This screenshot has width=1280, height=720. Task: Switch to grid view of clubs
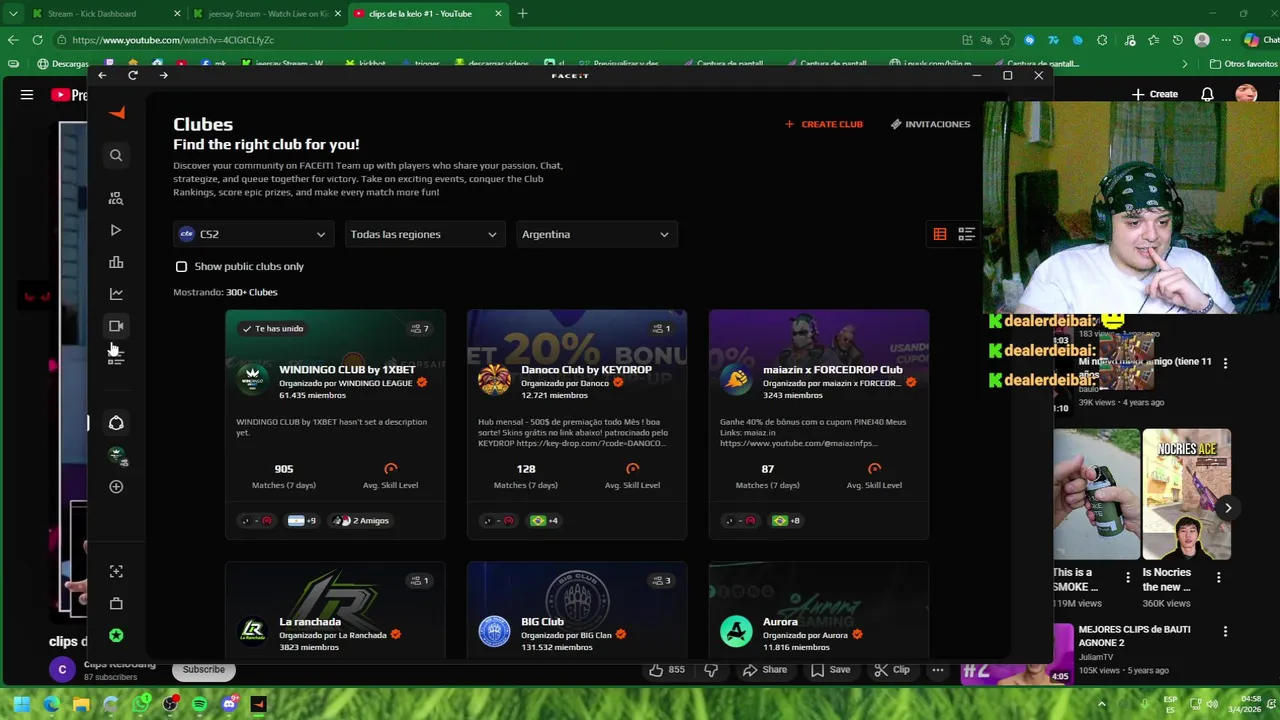pos(940,234)
